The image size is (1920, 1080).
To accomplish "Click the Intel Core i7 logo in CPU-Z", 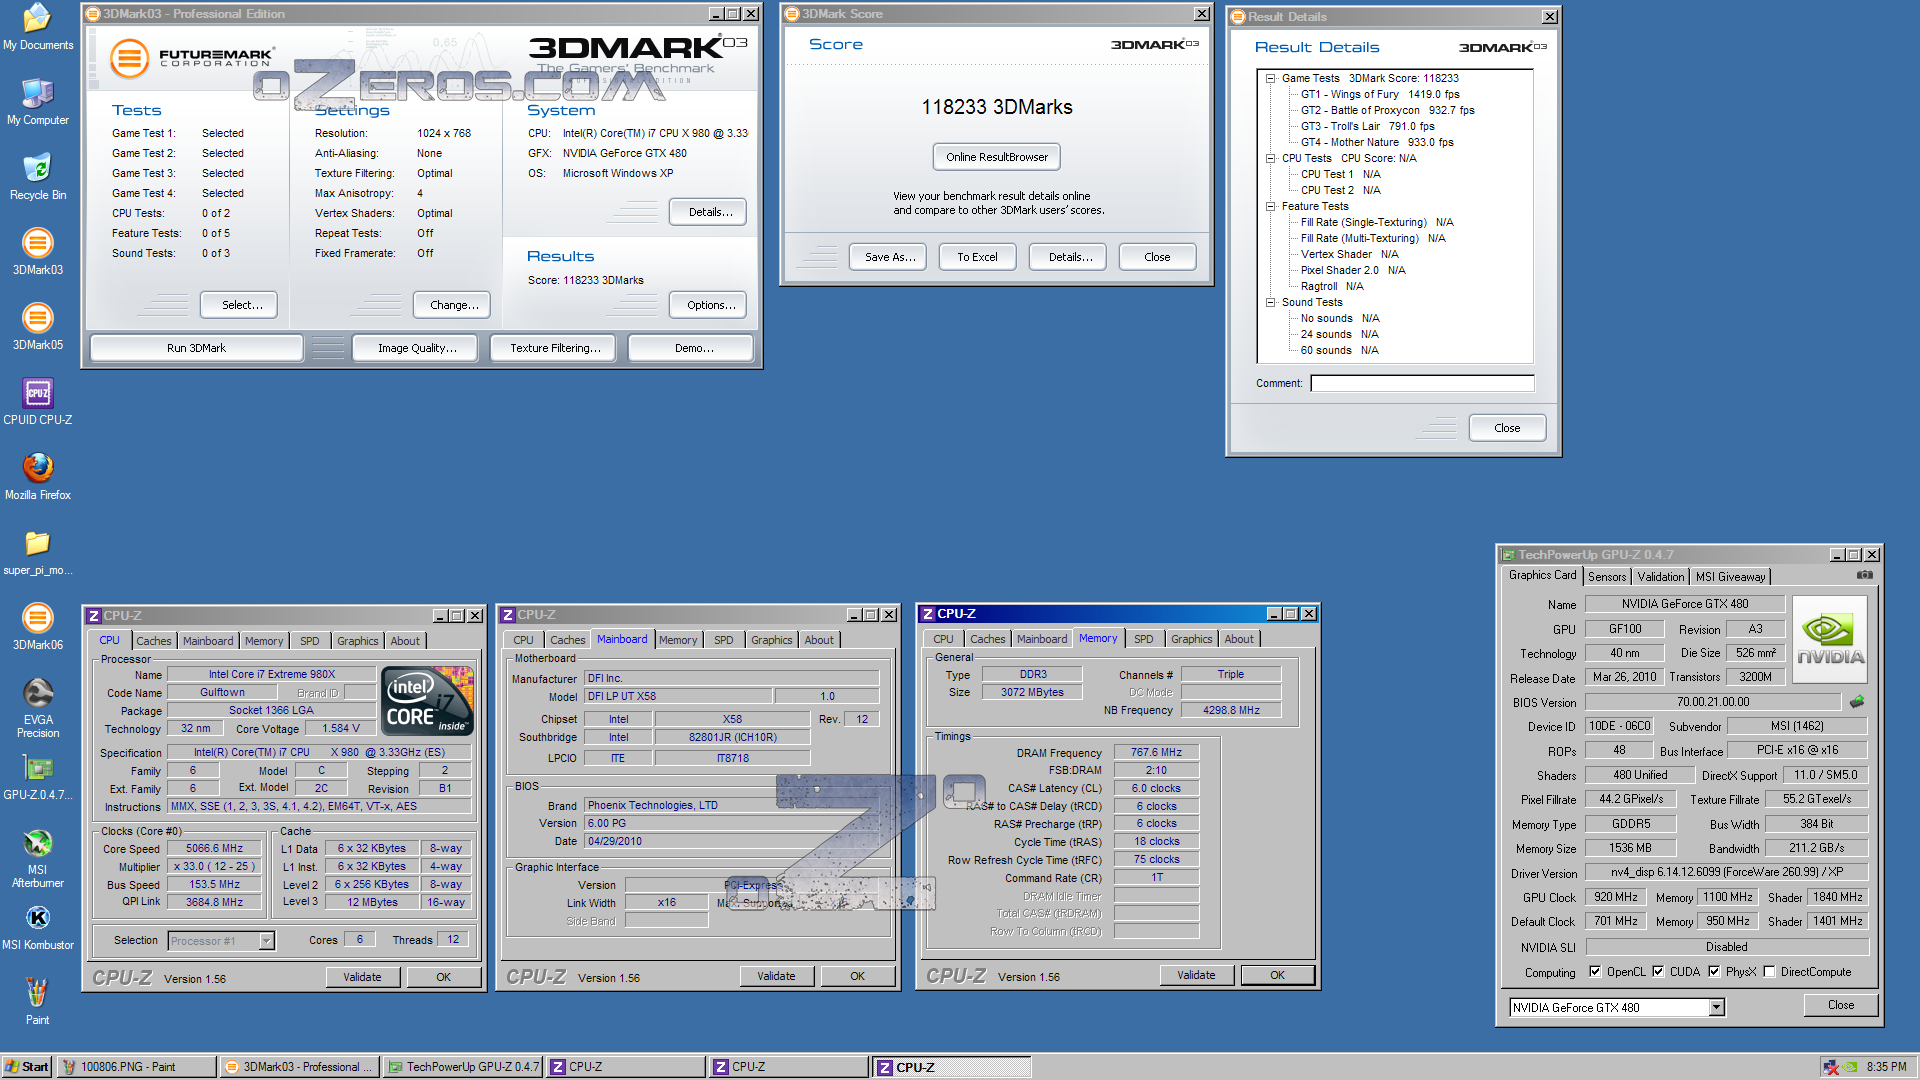I will [x=428, y=701].
